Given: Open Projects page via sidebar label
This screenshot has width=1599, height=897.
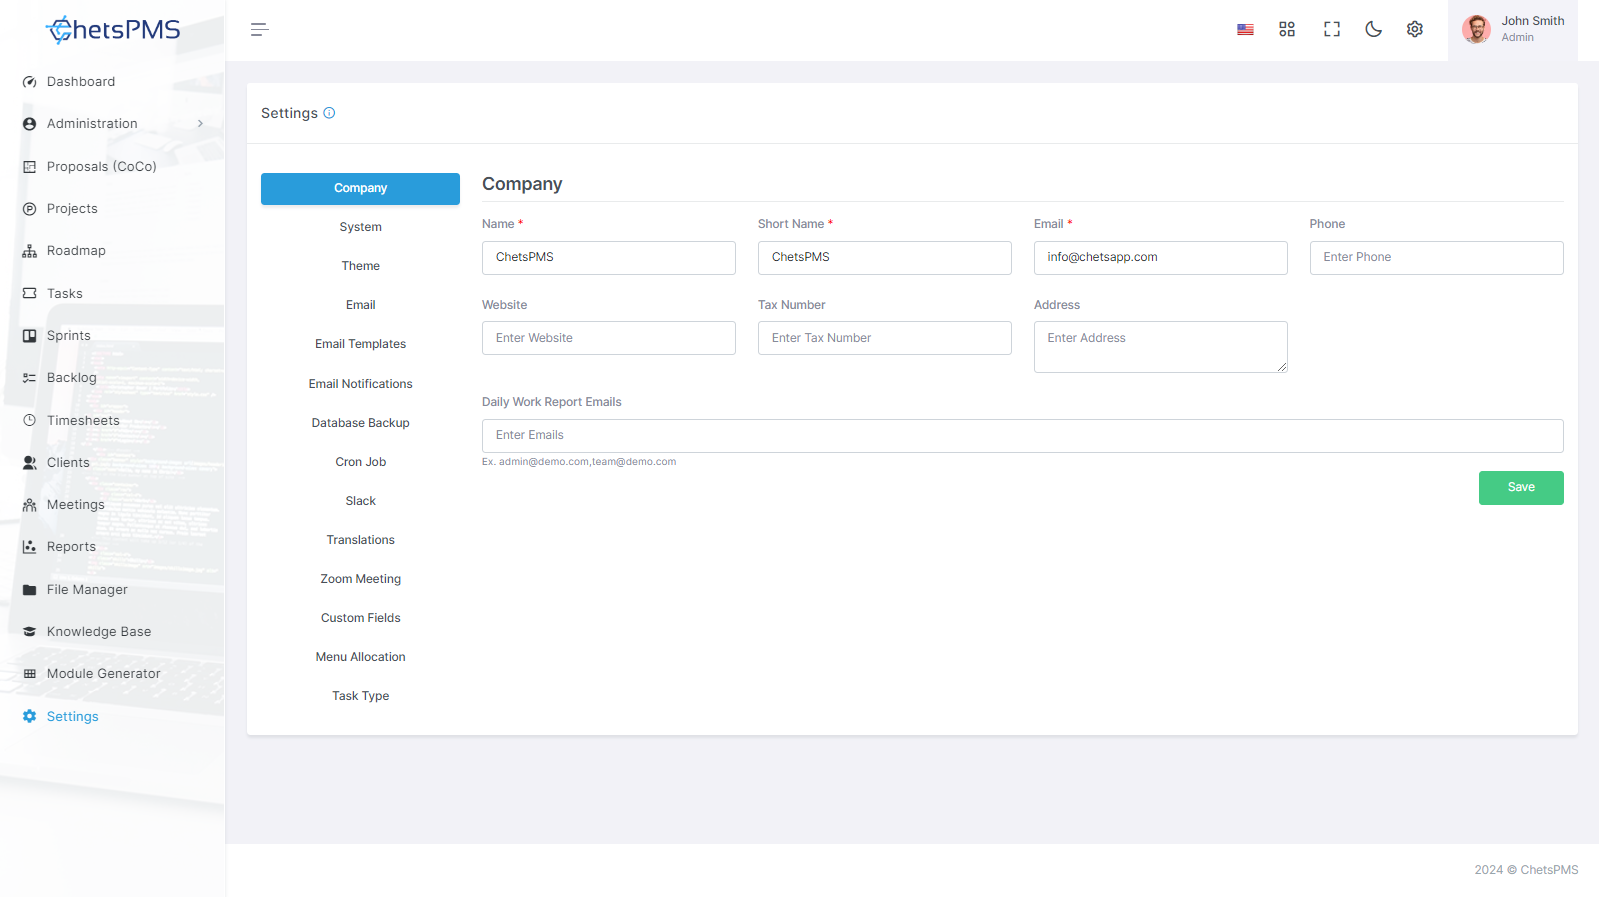Looking at the screenshot, I should tap(72, 209).
